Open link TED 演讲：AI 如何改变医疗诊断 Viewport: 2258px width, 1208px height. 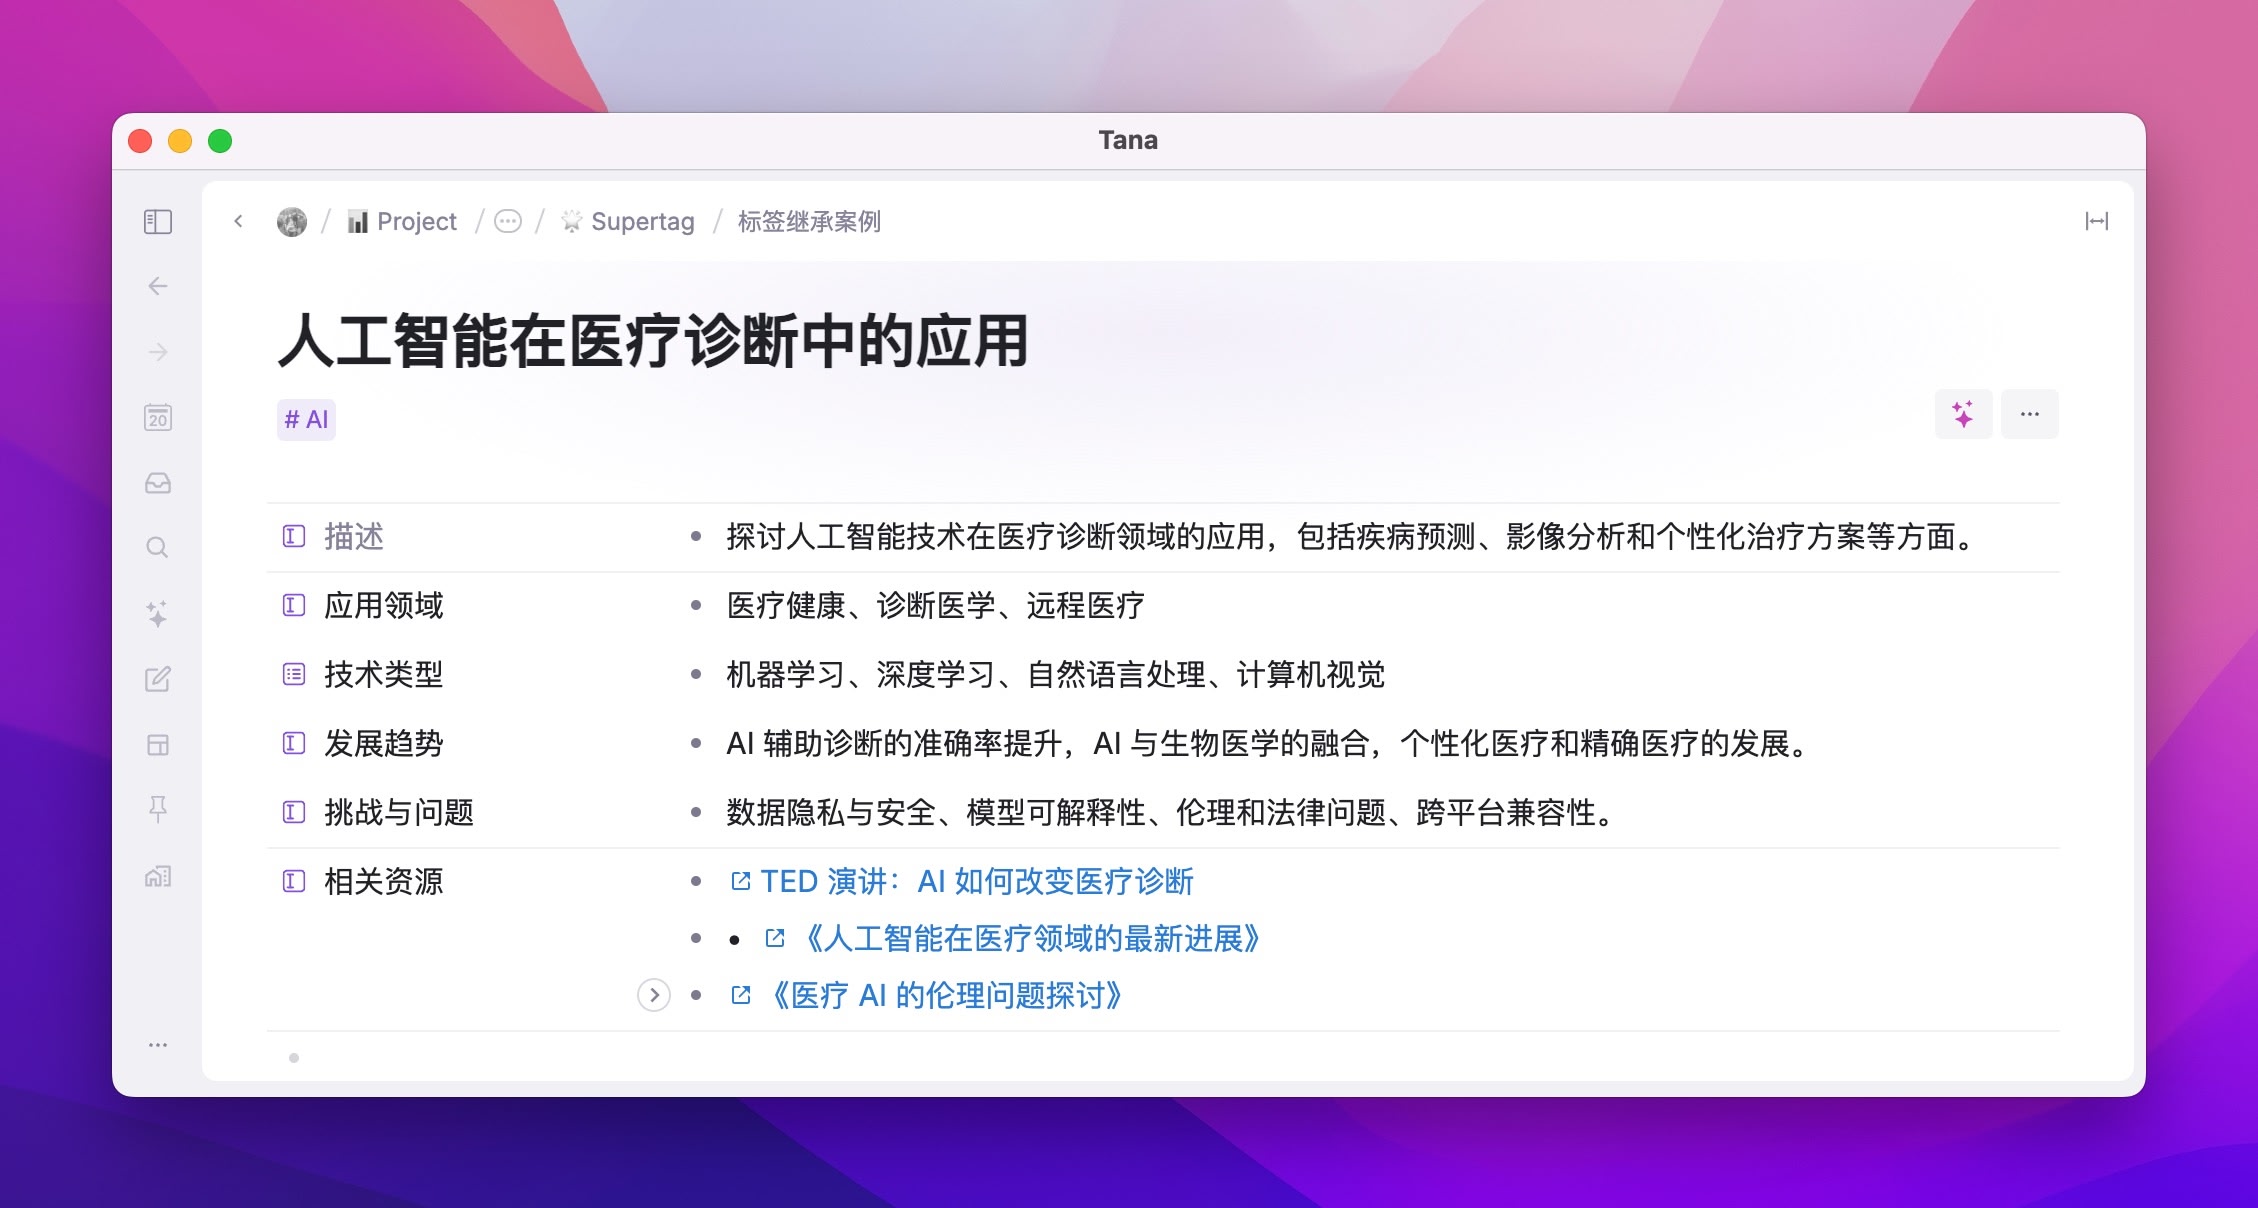(x=977, y=881)
